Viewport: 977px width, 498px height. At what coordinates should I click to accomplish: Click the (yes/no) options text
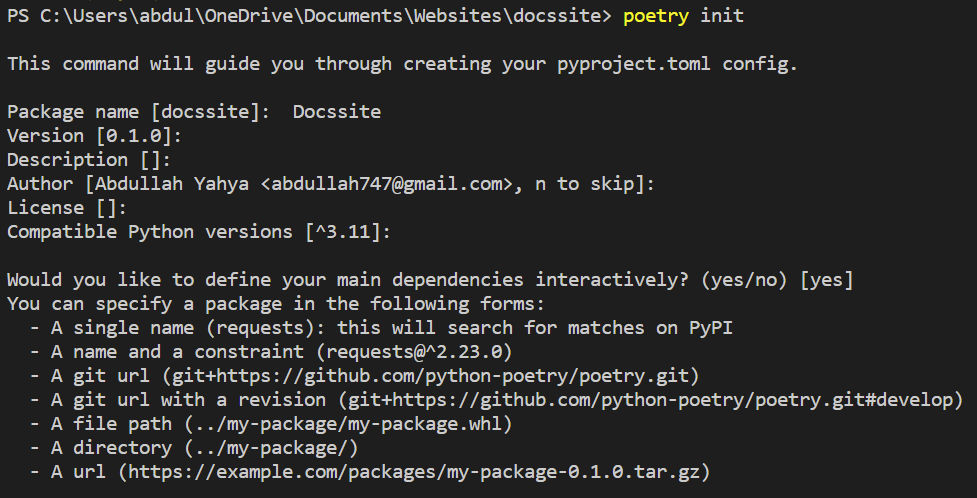pyautogui.click(x=744, y=280)
